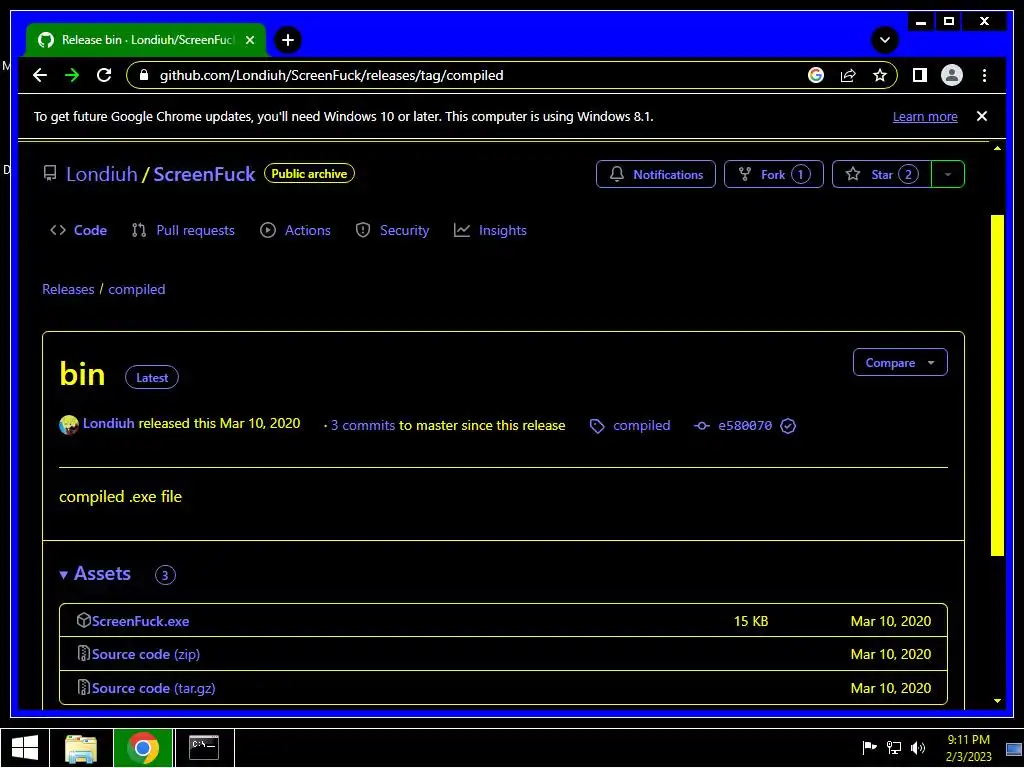The width and height of the screenshot is (1024, 768).
Task: Open the Action Center flag icon
Action: 869,748
